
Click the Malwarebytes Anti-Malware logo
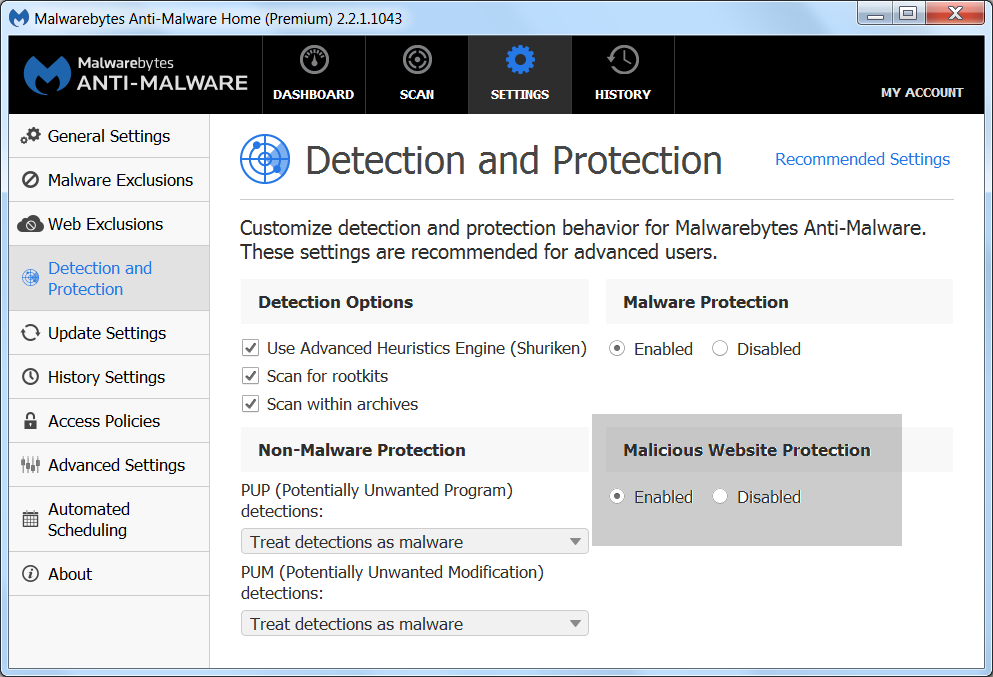click(x=135, y=75)
